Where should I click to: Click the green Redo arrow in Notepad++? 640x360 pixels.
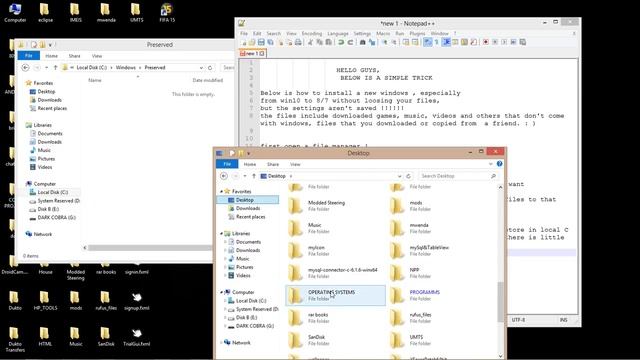tap(350, 42)
